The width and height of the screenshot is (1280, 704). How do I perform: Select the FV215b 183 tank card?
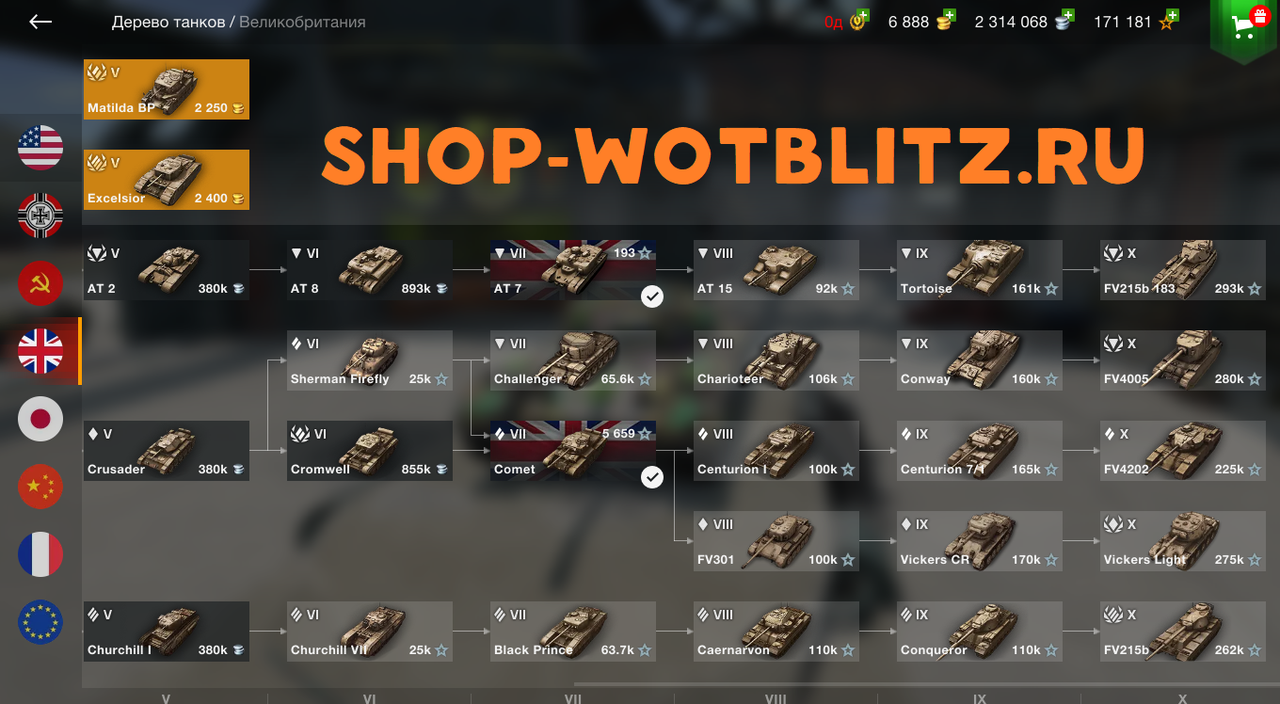(1182, 270)
